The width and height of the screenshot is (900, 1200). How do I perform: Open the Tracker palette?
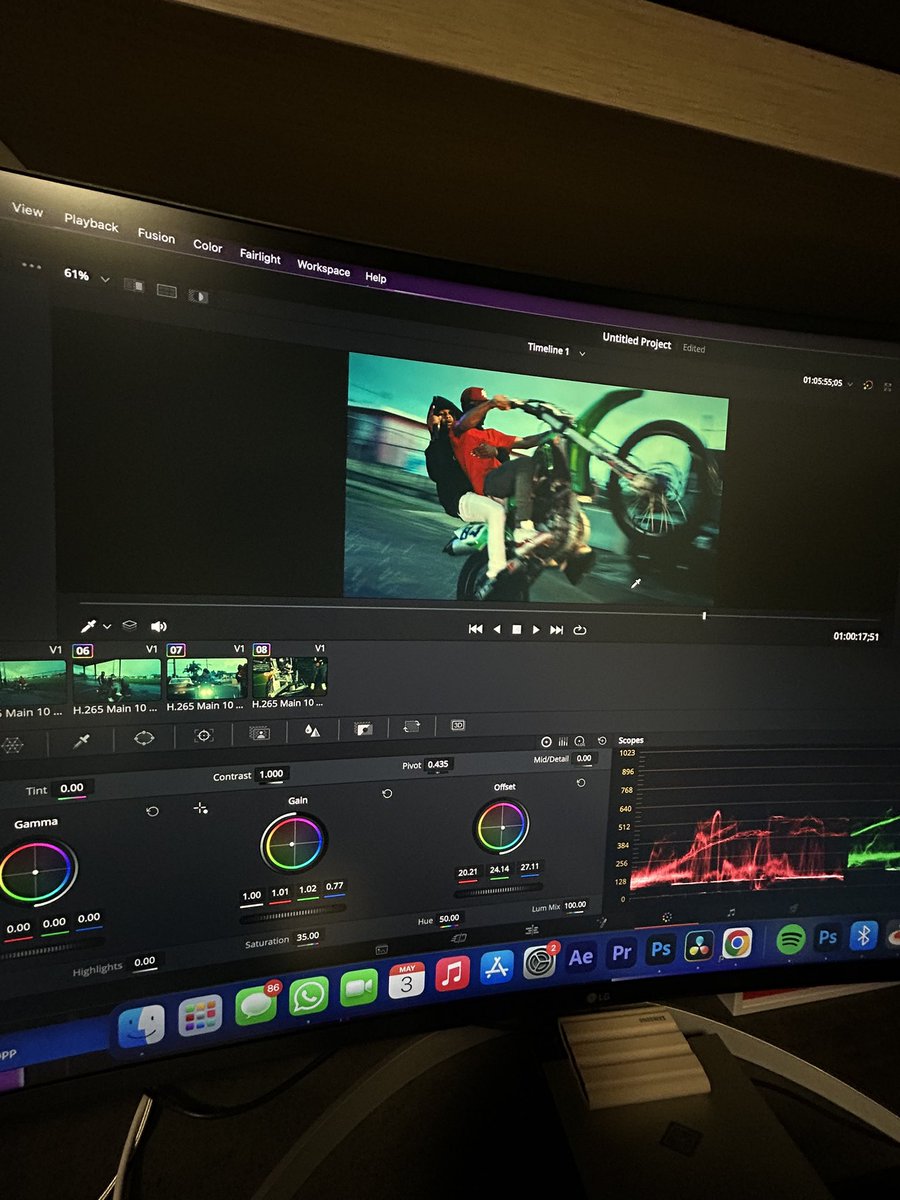pyautogui.click(x=203, y=735)
